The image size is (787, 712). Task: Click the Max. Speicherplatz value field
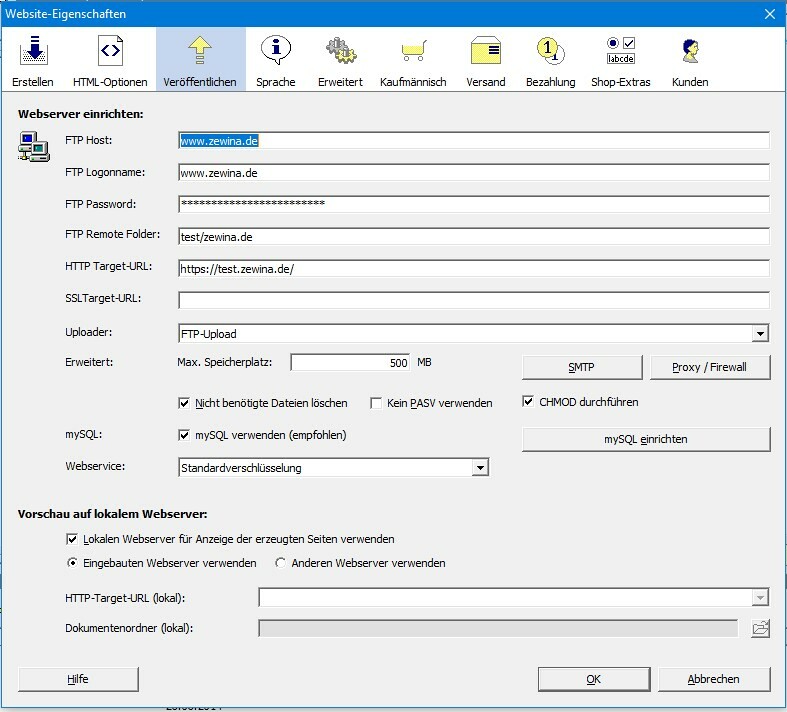(x=350, y=362)
